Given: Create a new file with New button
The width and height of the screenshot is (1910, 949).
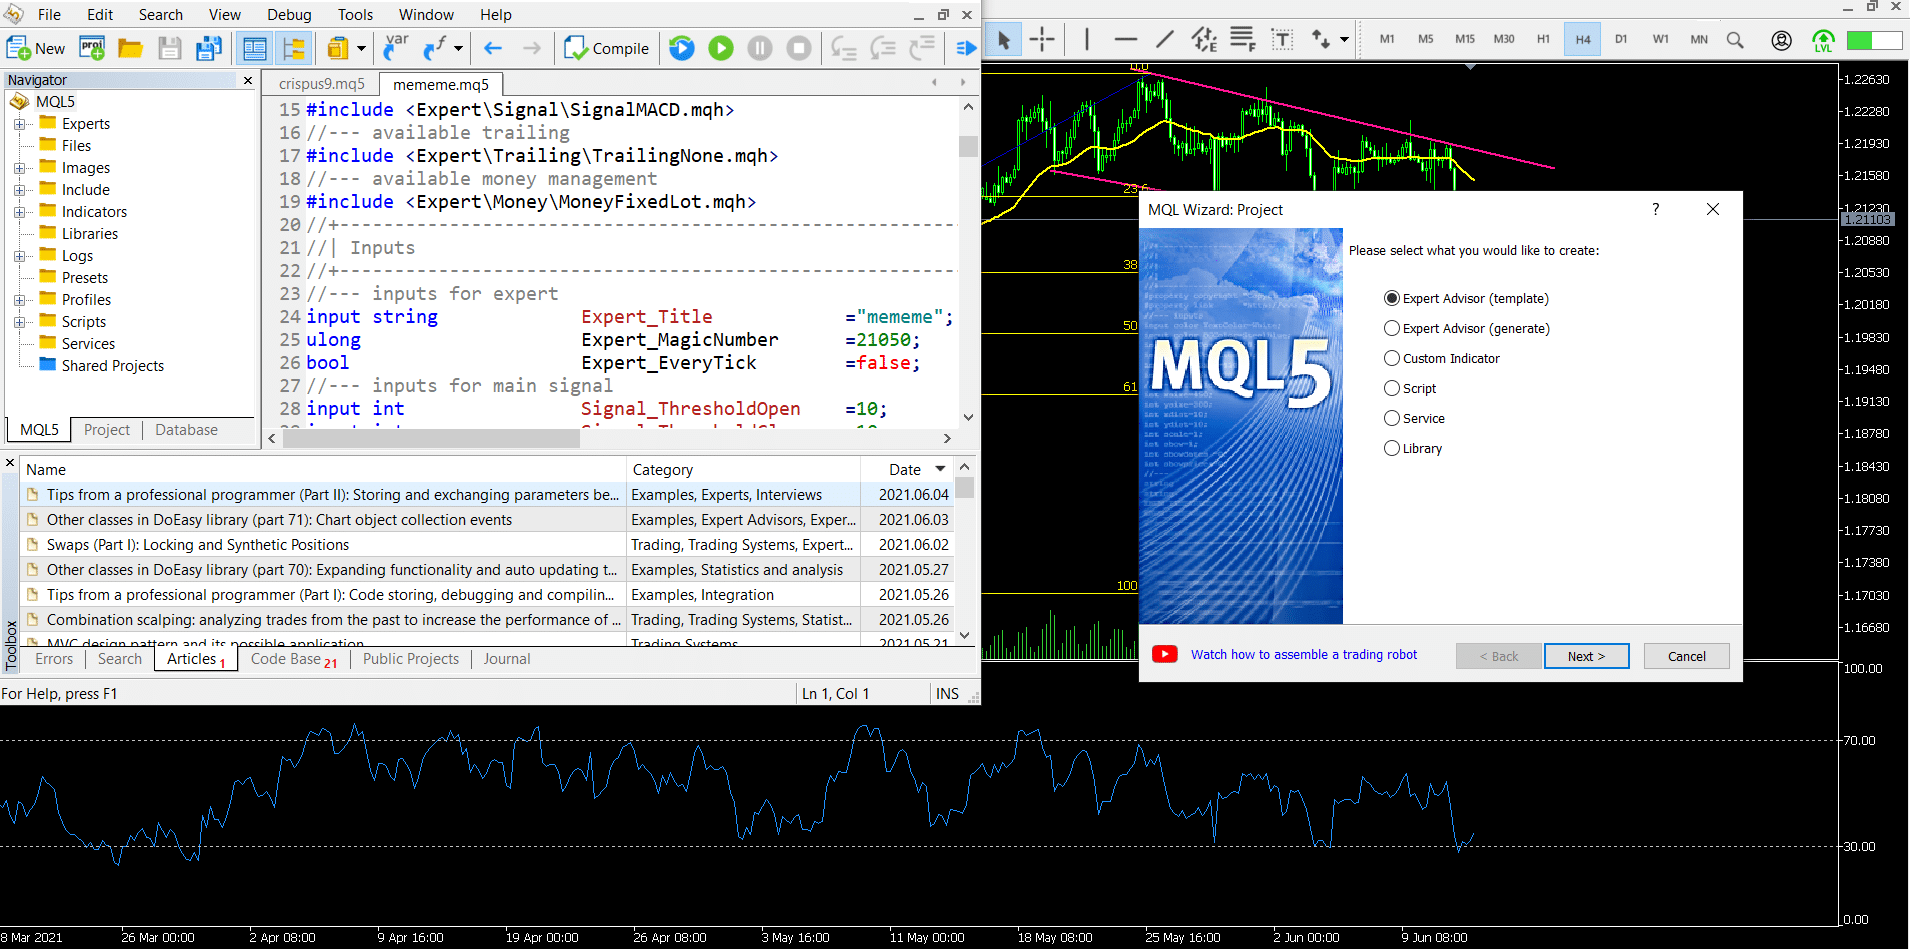Looking at the screenshot, I should [x=36, y=48].
